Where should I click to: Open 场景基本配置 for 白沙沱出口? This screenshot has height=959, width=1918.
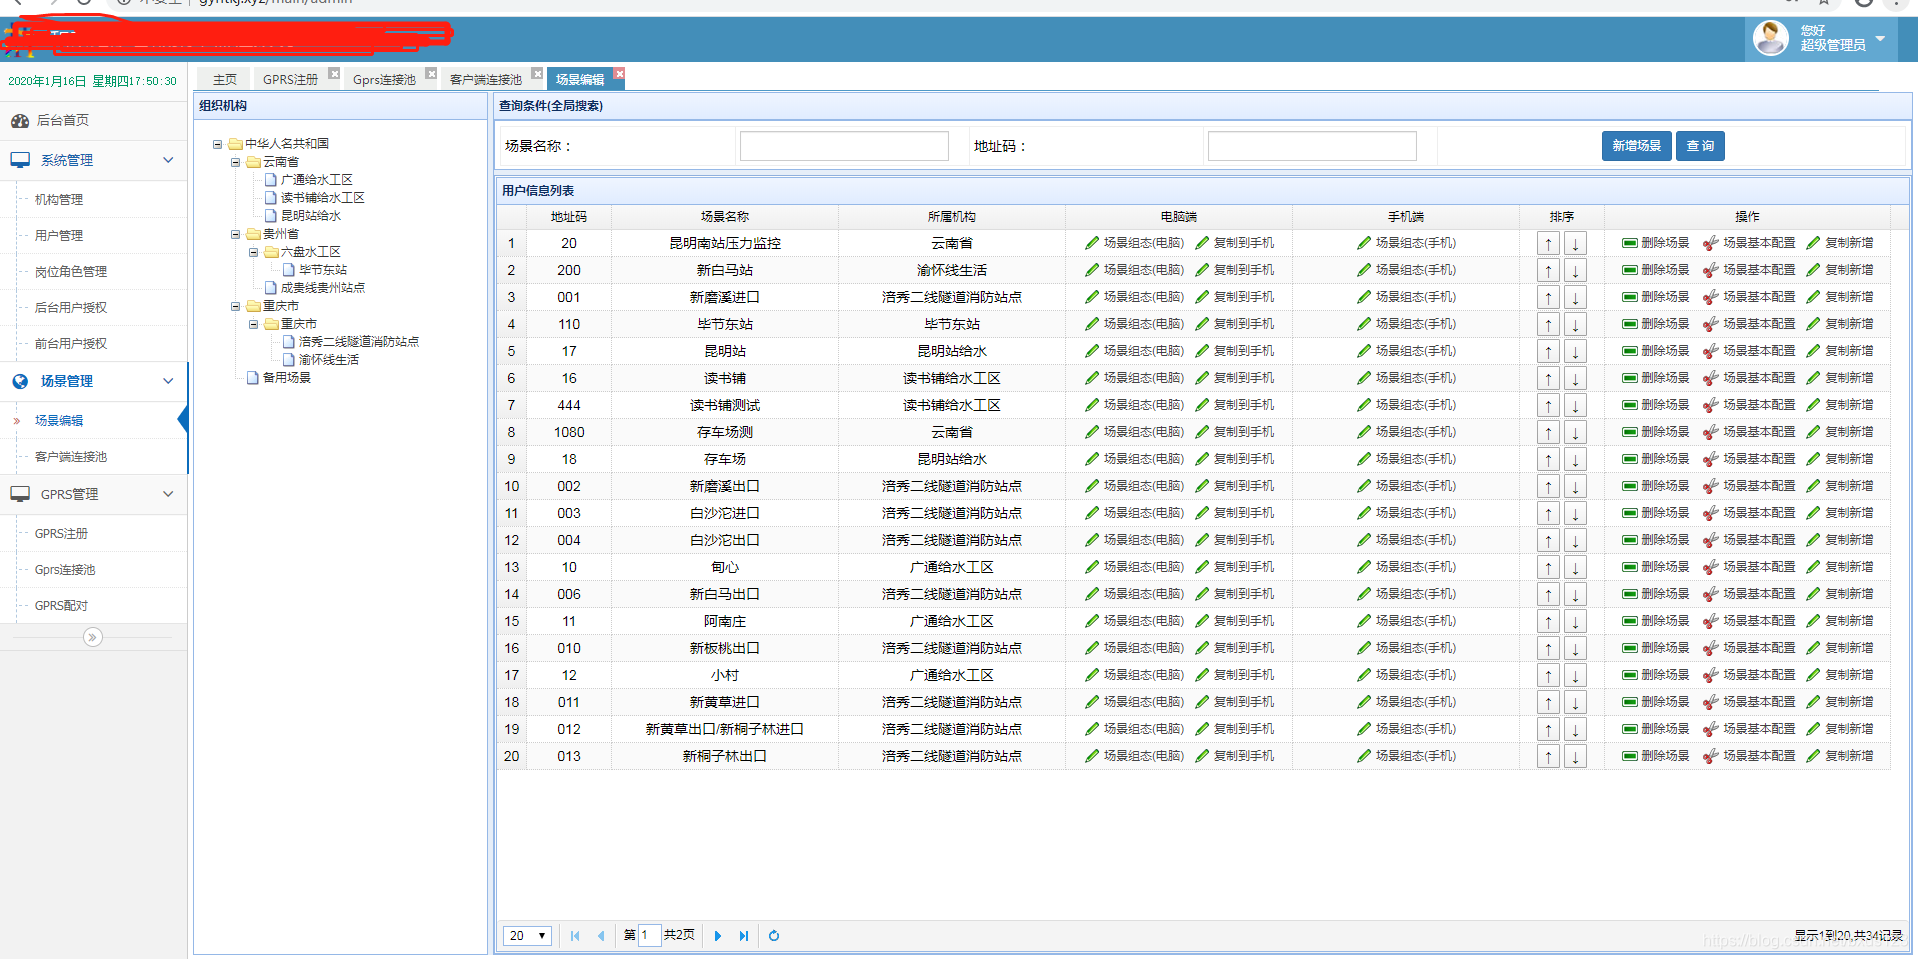[1749, 540]
